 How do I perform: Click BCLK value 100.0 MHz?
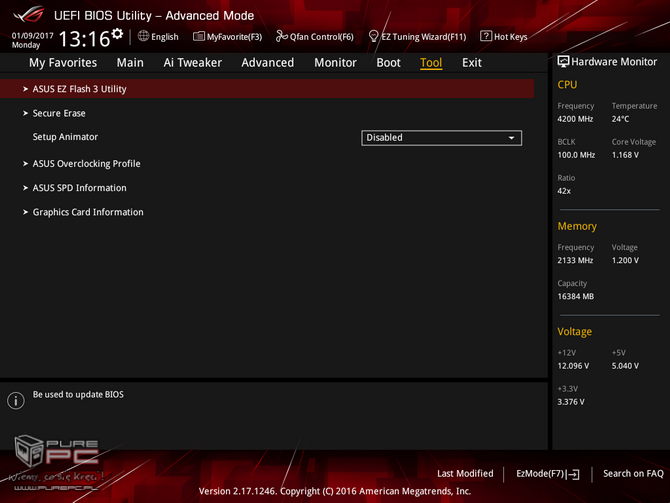point(576,155)
